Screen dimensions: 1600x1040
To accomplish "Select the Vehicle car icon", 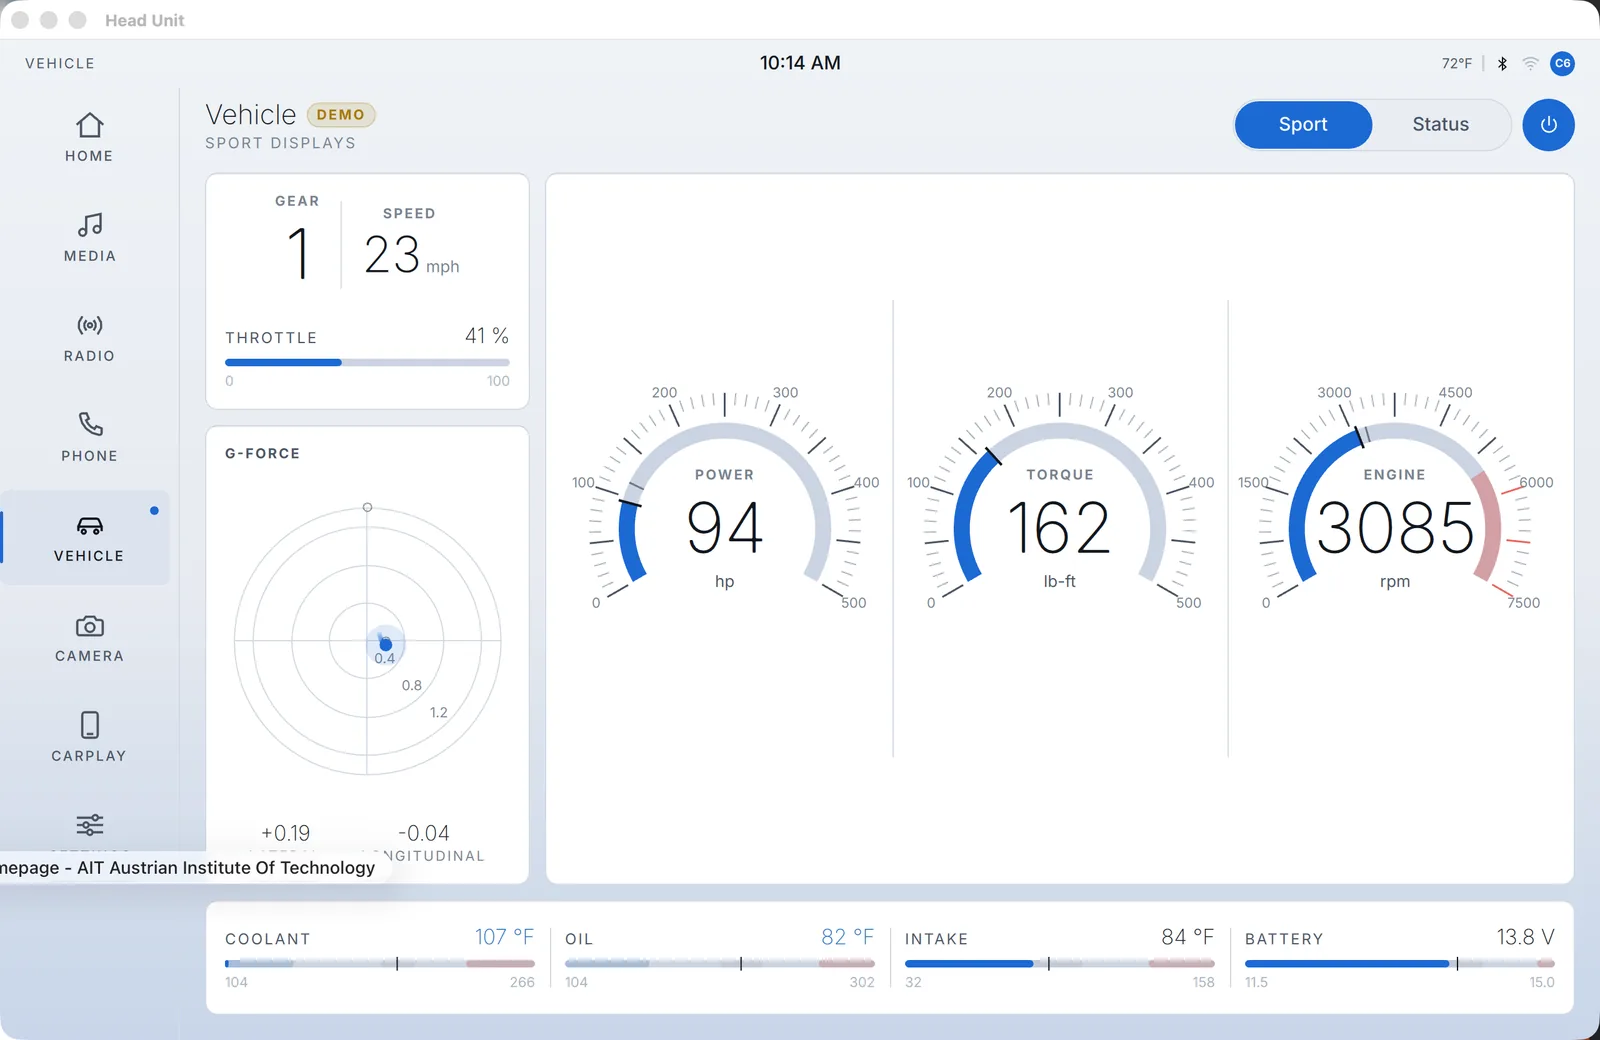I will [89, 526].
